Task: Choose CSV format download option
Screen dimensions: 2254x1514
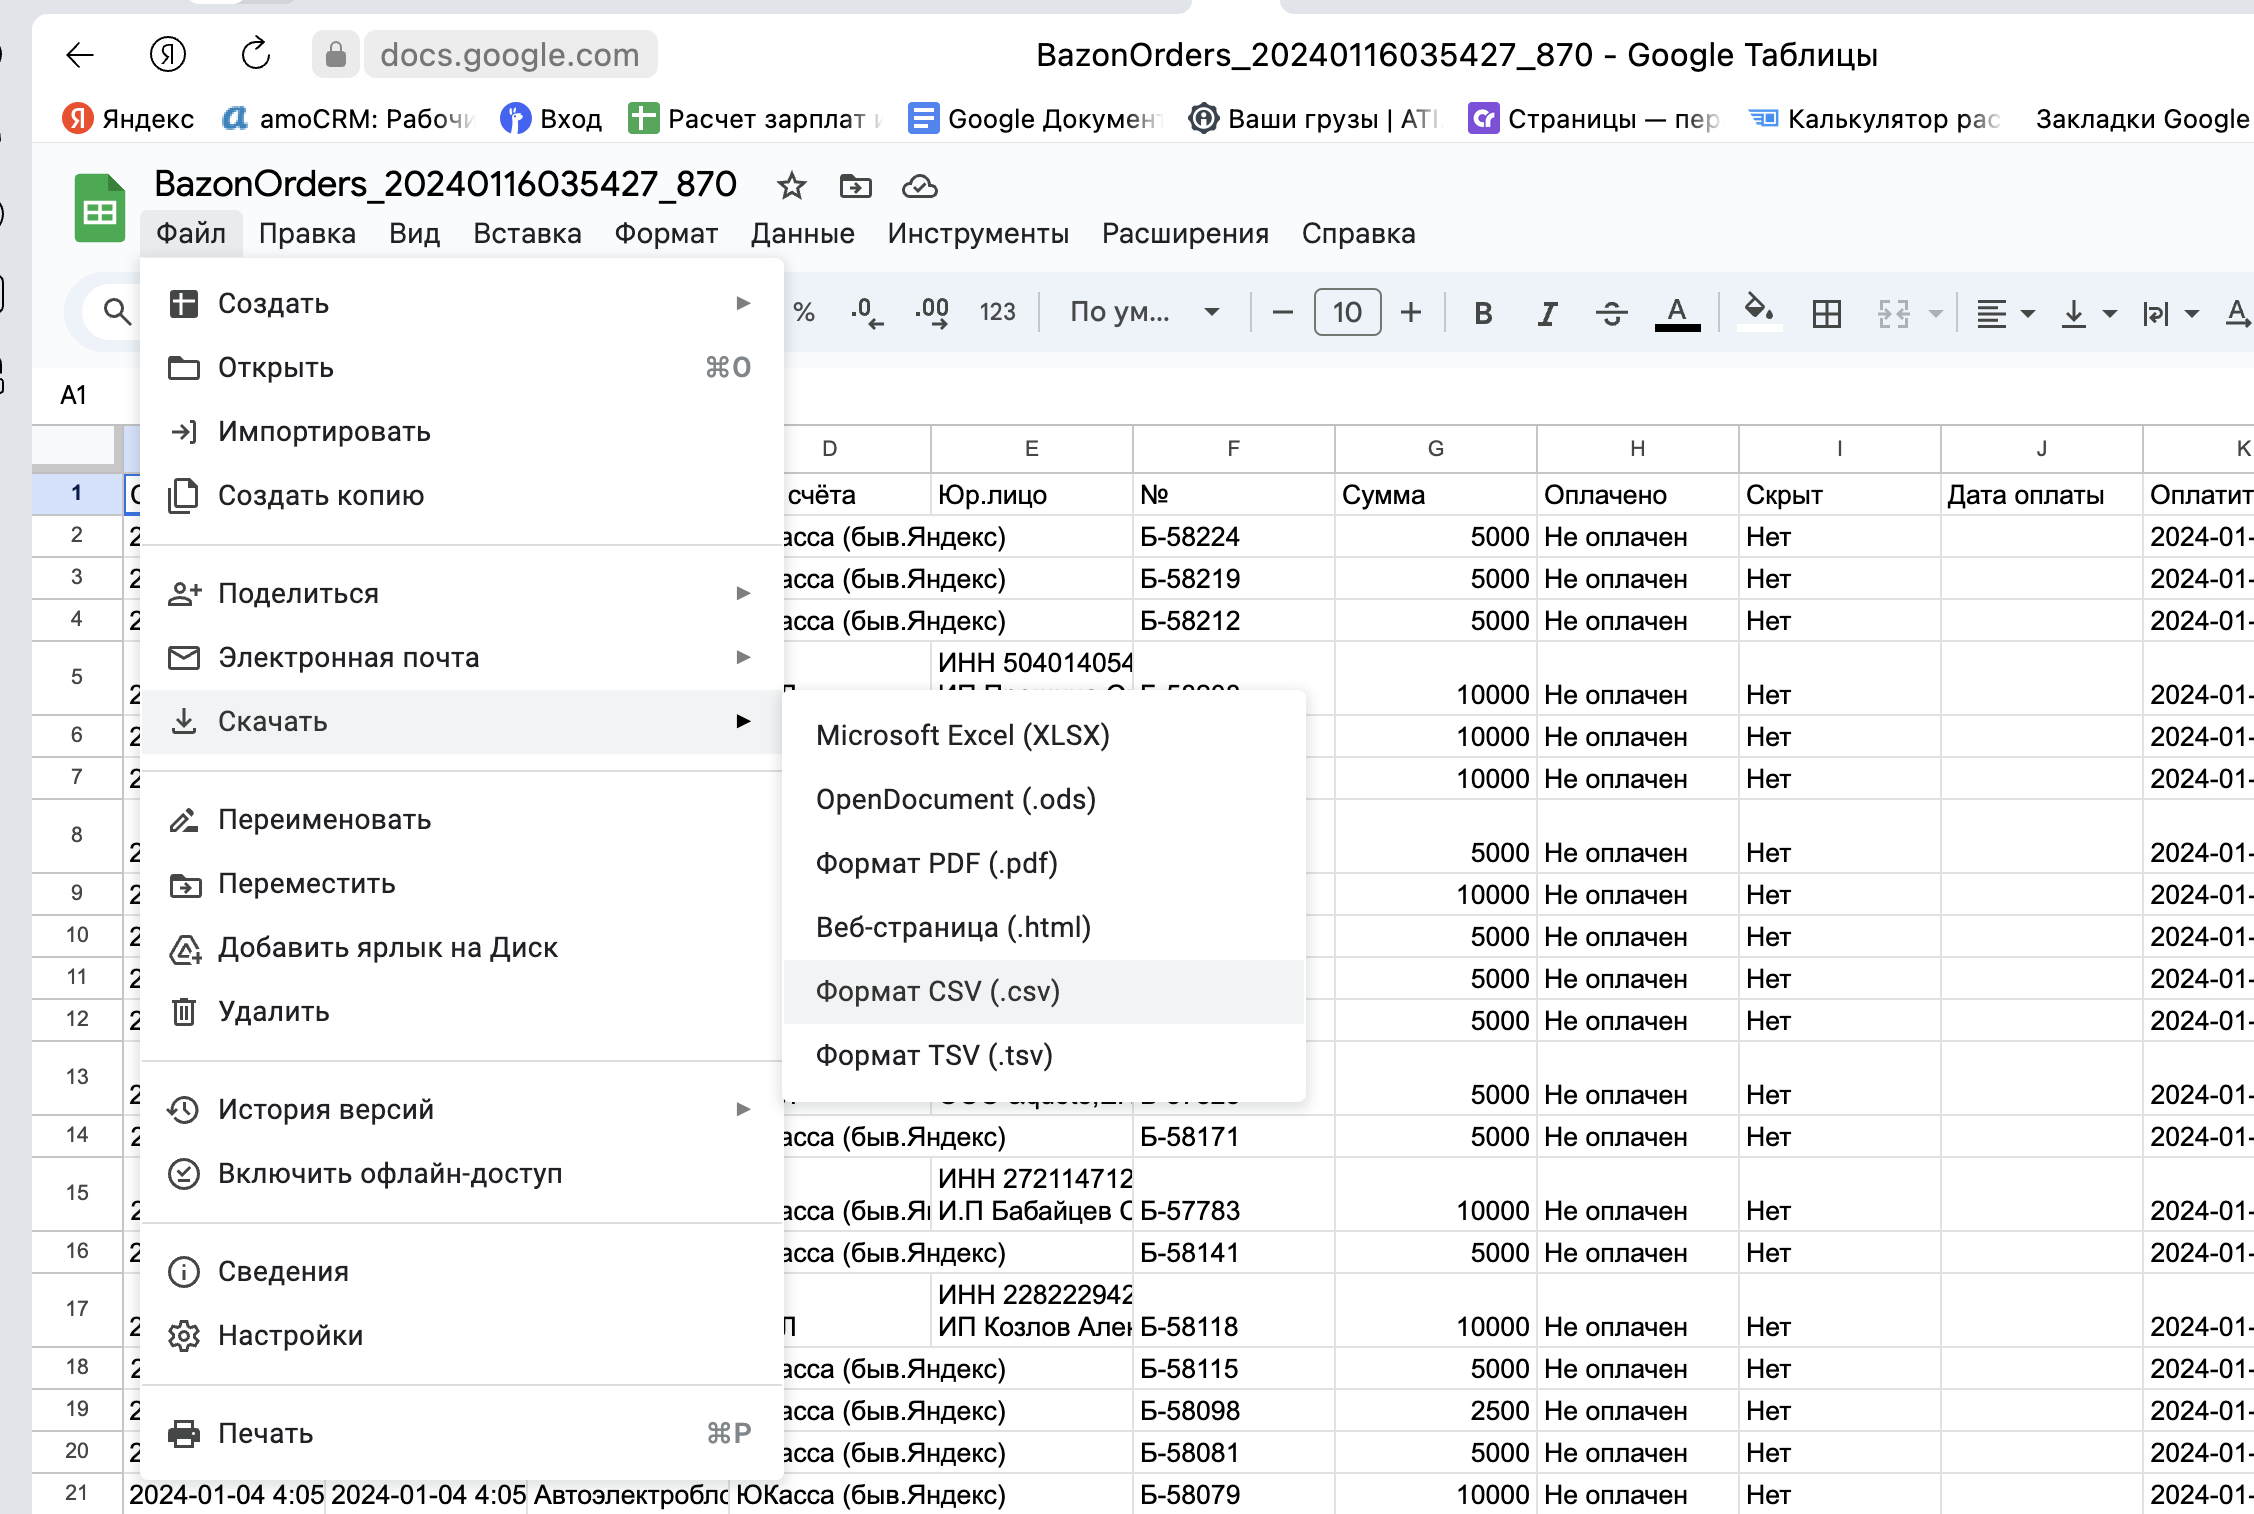Action: pyautogui.click(x=938, y=991)
